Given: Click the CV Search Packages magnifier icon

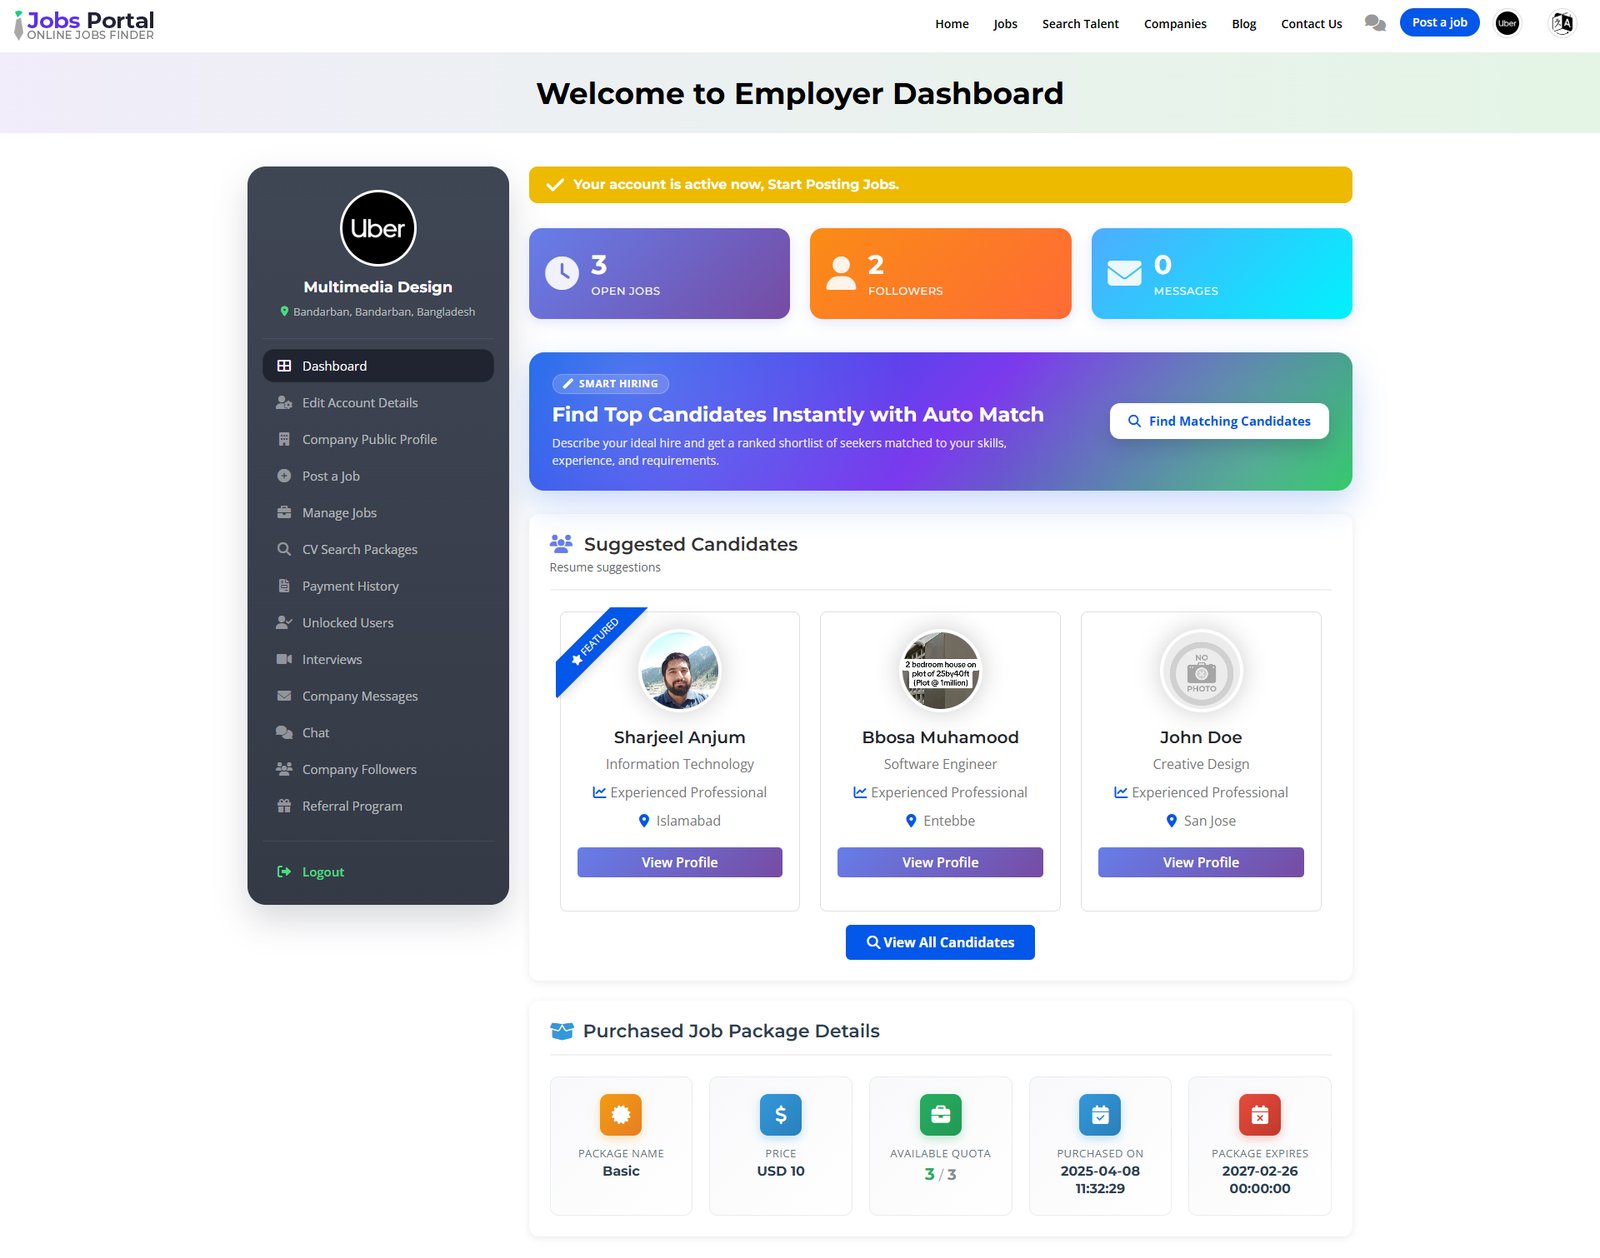Looking at the screenshot, I should (284, 549).
